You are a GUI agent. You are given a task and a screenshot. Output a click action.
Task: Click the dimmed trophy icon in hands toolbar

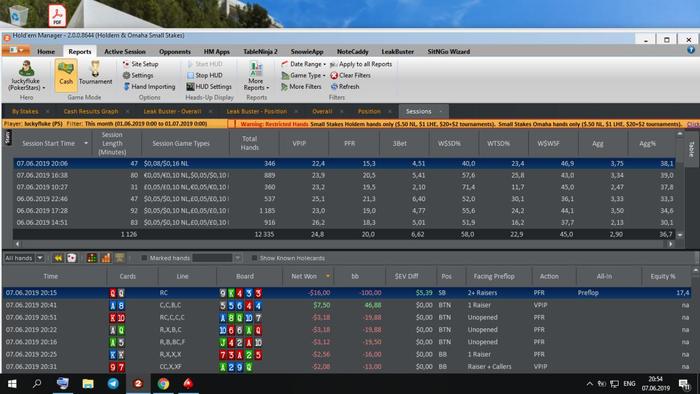pyautogui.click(x=120, y=258)
